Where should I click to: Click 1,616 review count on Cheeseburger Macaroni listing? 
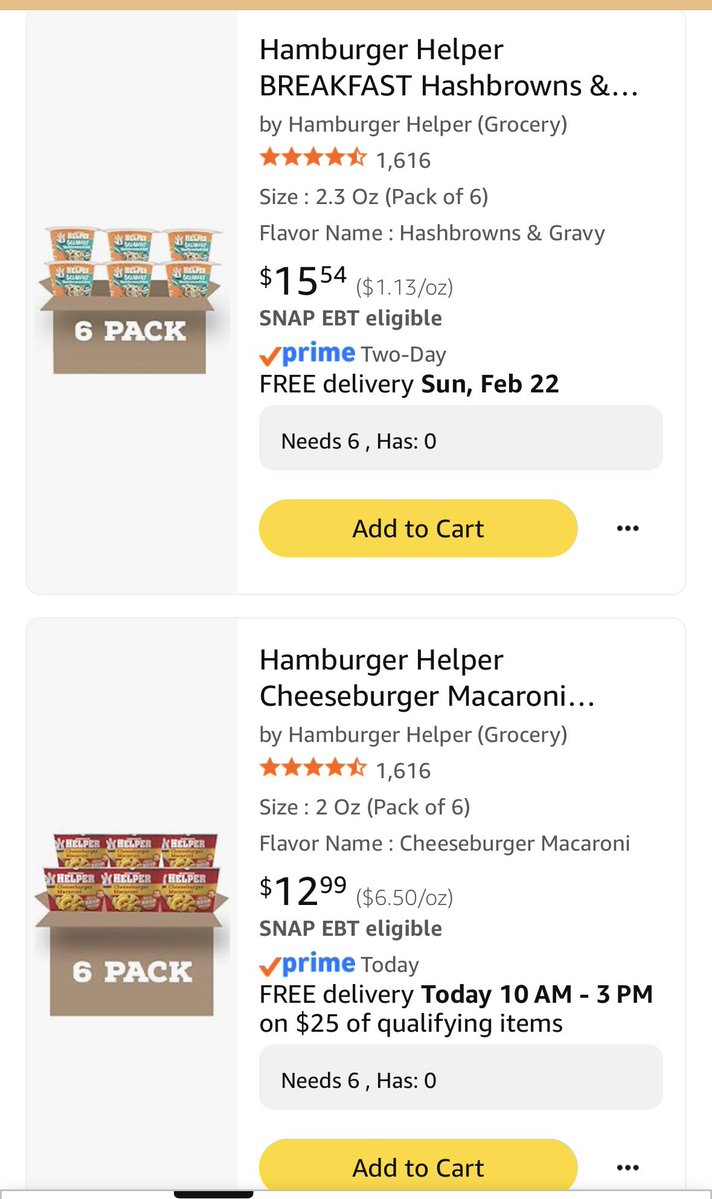(403, 770)
